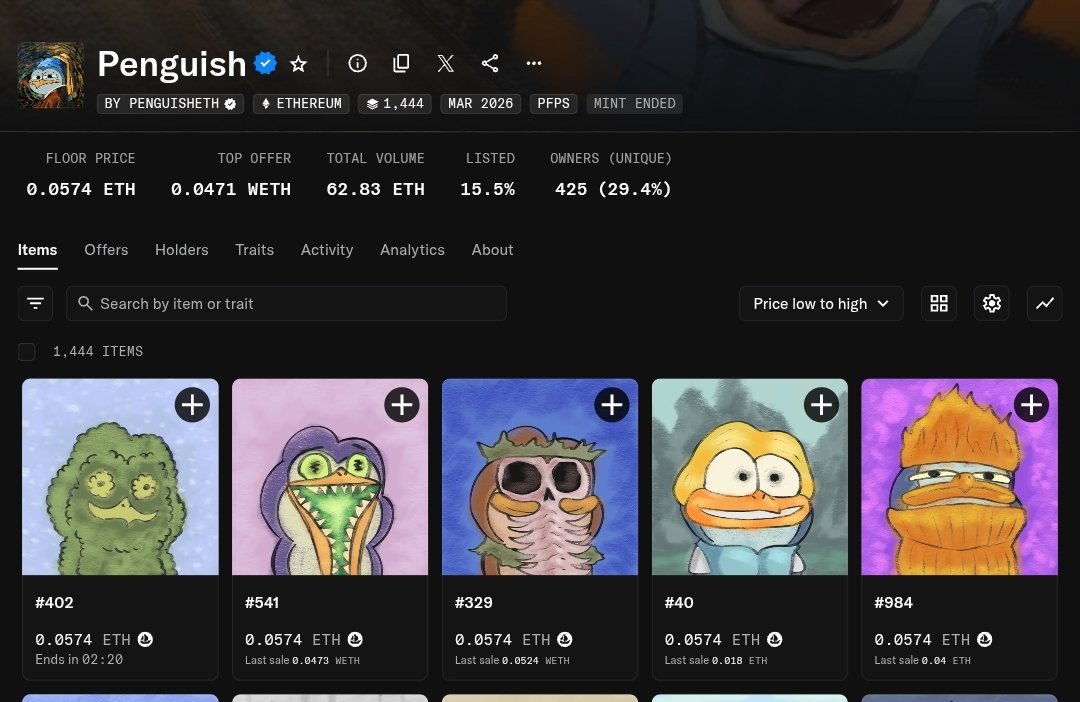The image size is (1080, 702).
Task: Switch to the Holders tab
Action: [x=182, y=250]
